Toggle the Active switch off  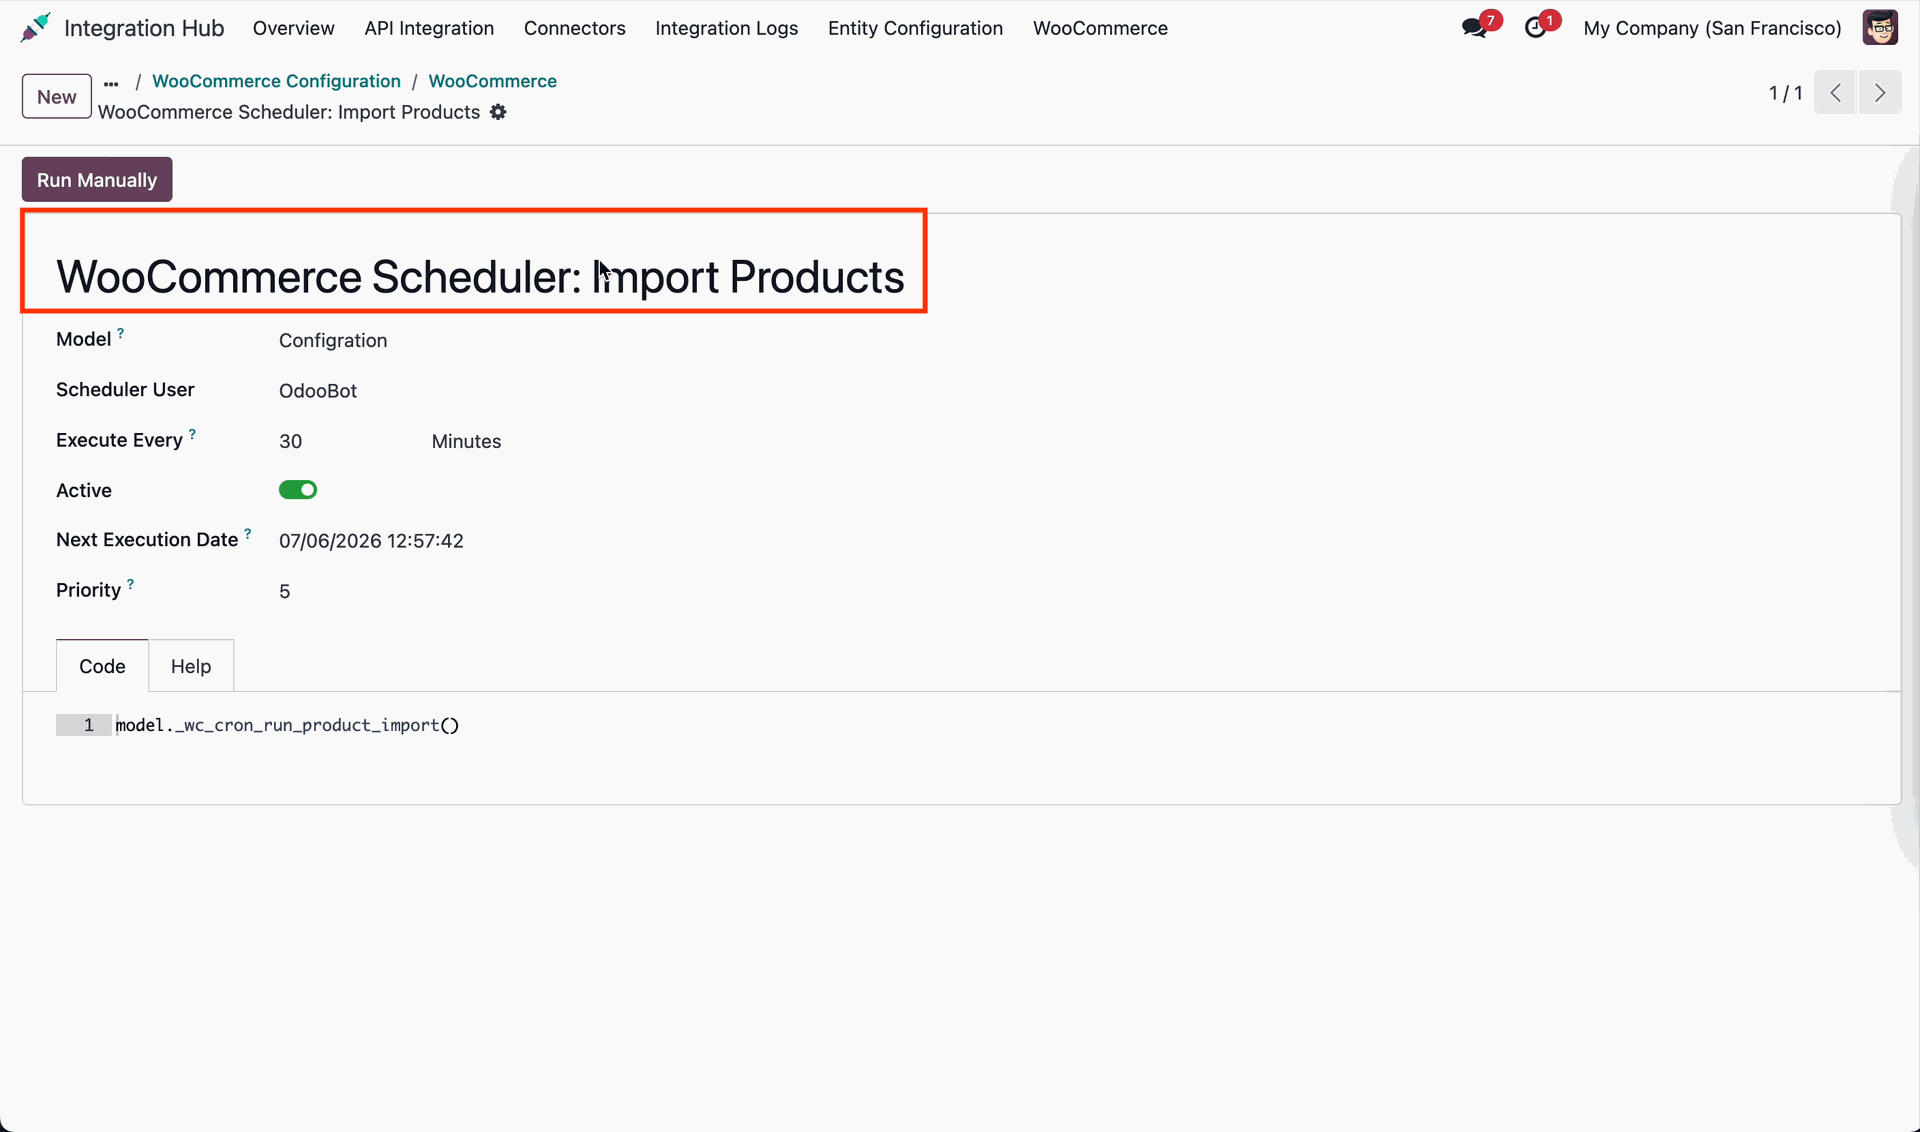point(298,490)
